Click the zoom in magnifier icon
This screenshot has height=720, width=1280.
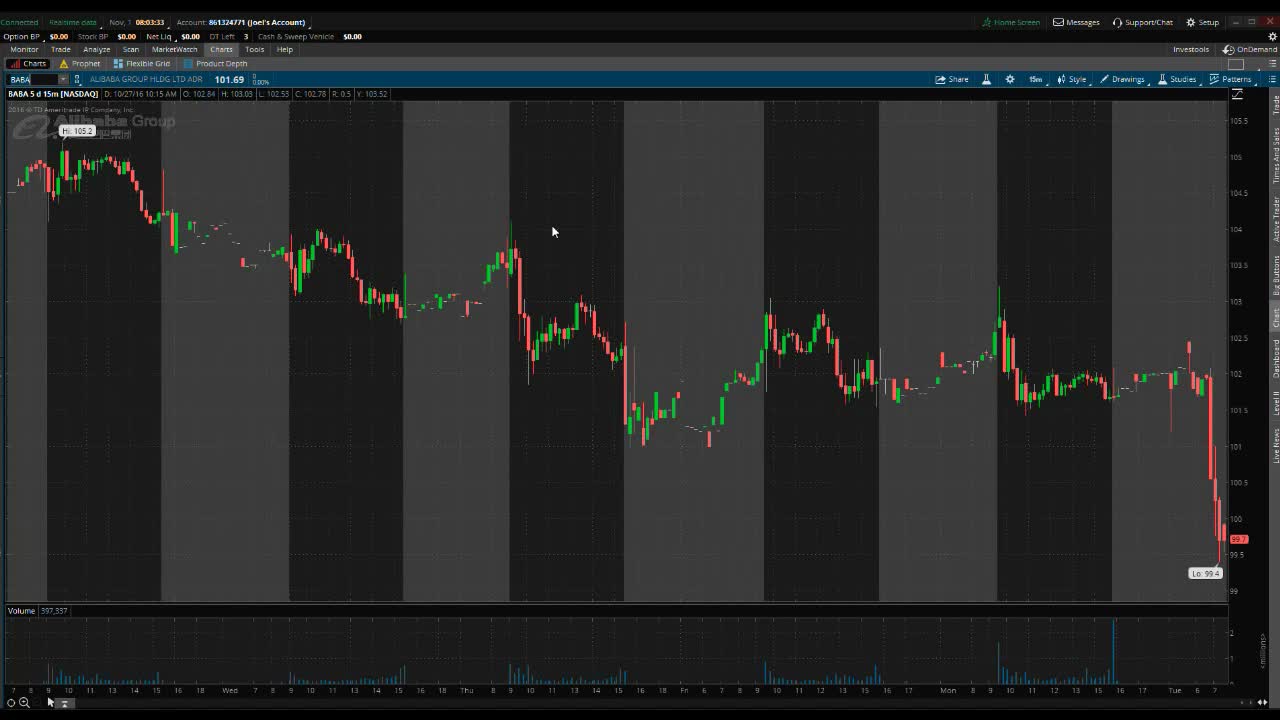pyautogui.click(x=24, y=703)
